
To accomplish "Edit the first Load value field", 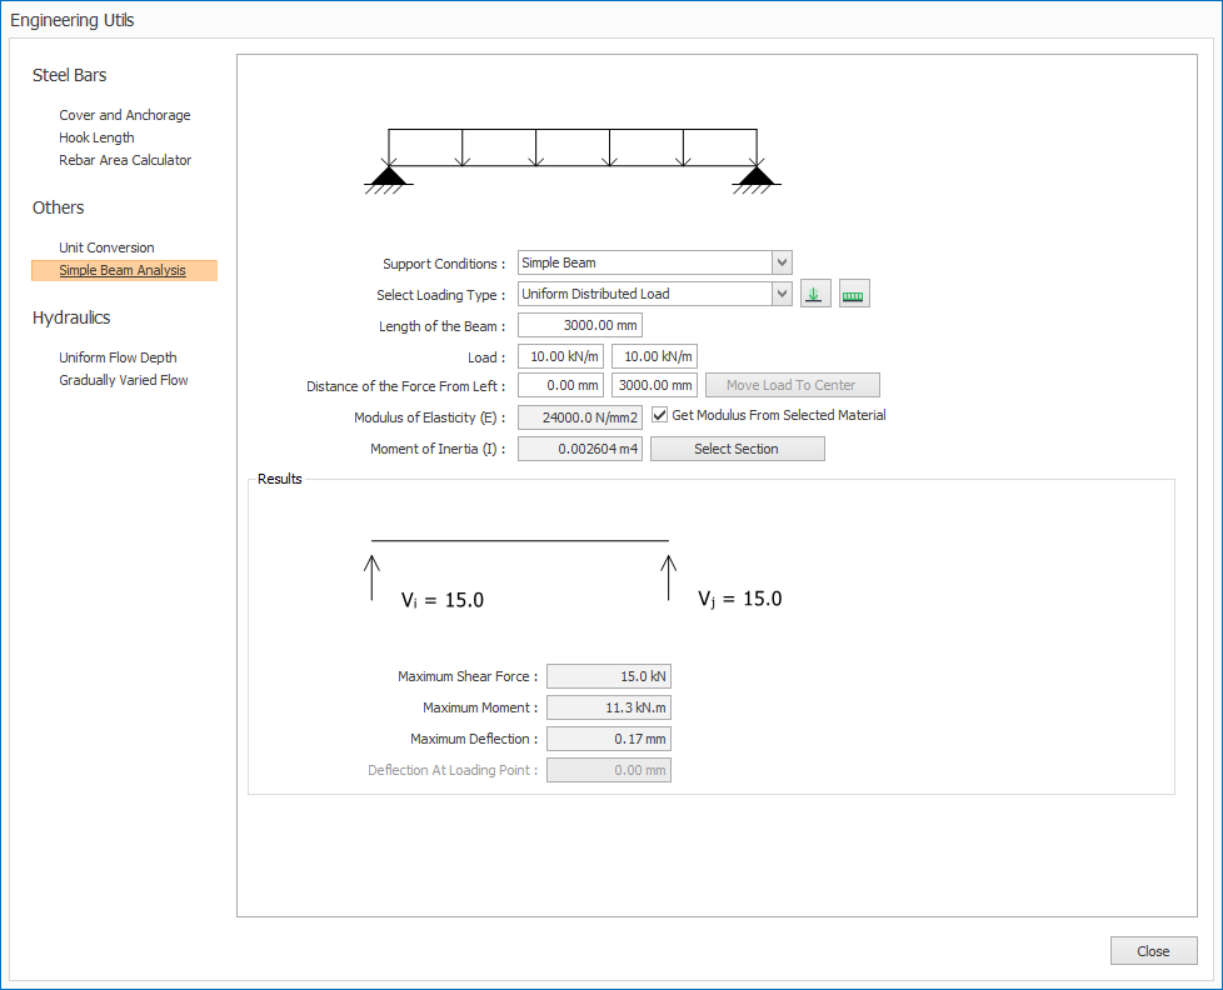I will (x=560, y=357).
